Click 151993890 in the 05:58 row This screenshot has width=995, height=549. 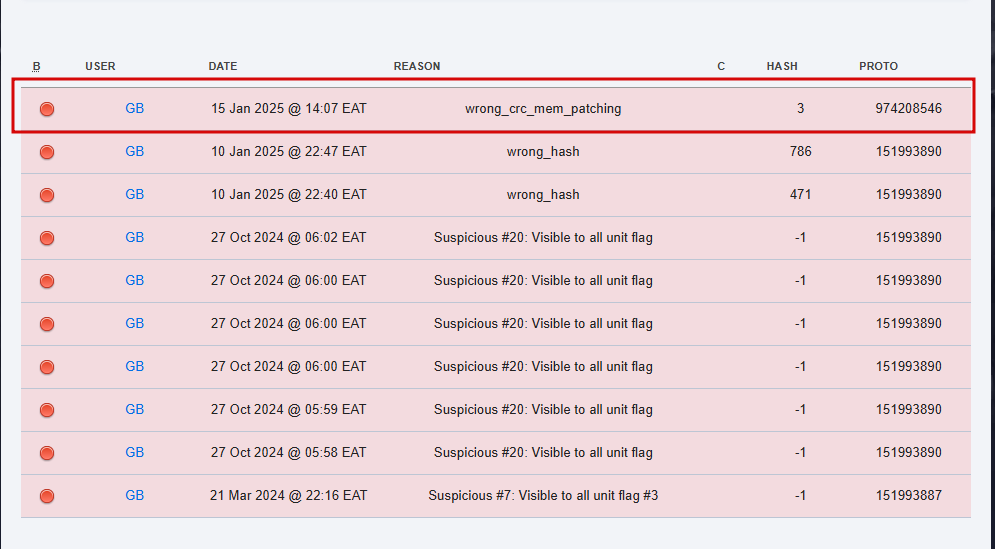pyautogui.click(x=909, y=453)
